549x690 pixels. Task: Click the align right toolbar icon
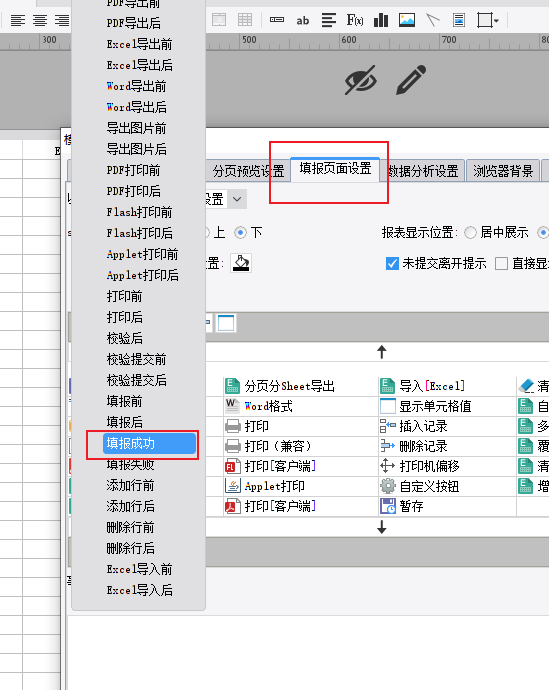point(62,20)
